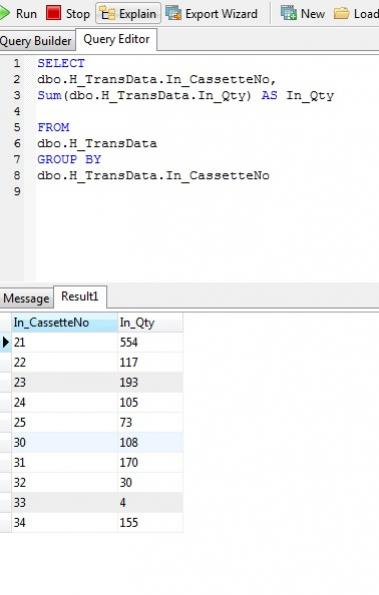Select the cell with cassette number 34
379x595 pixels.
click(x=64, y=523)
